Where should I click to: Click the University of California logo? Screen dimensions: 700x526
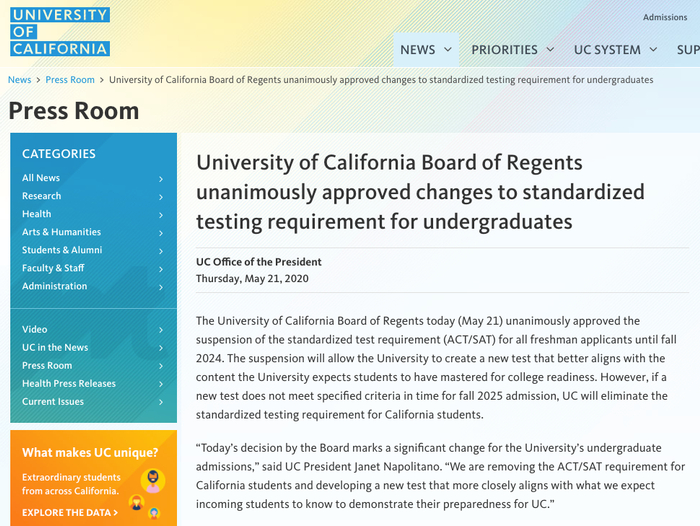tap(60, 31)
